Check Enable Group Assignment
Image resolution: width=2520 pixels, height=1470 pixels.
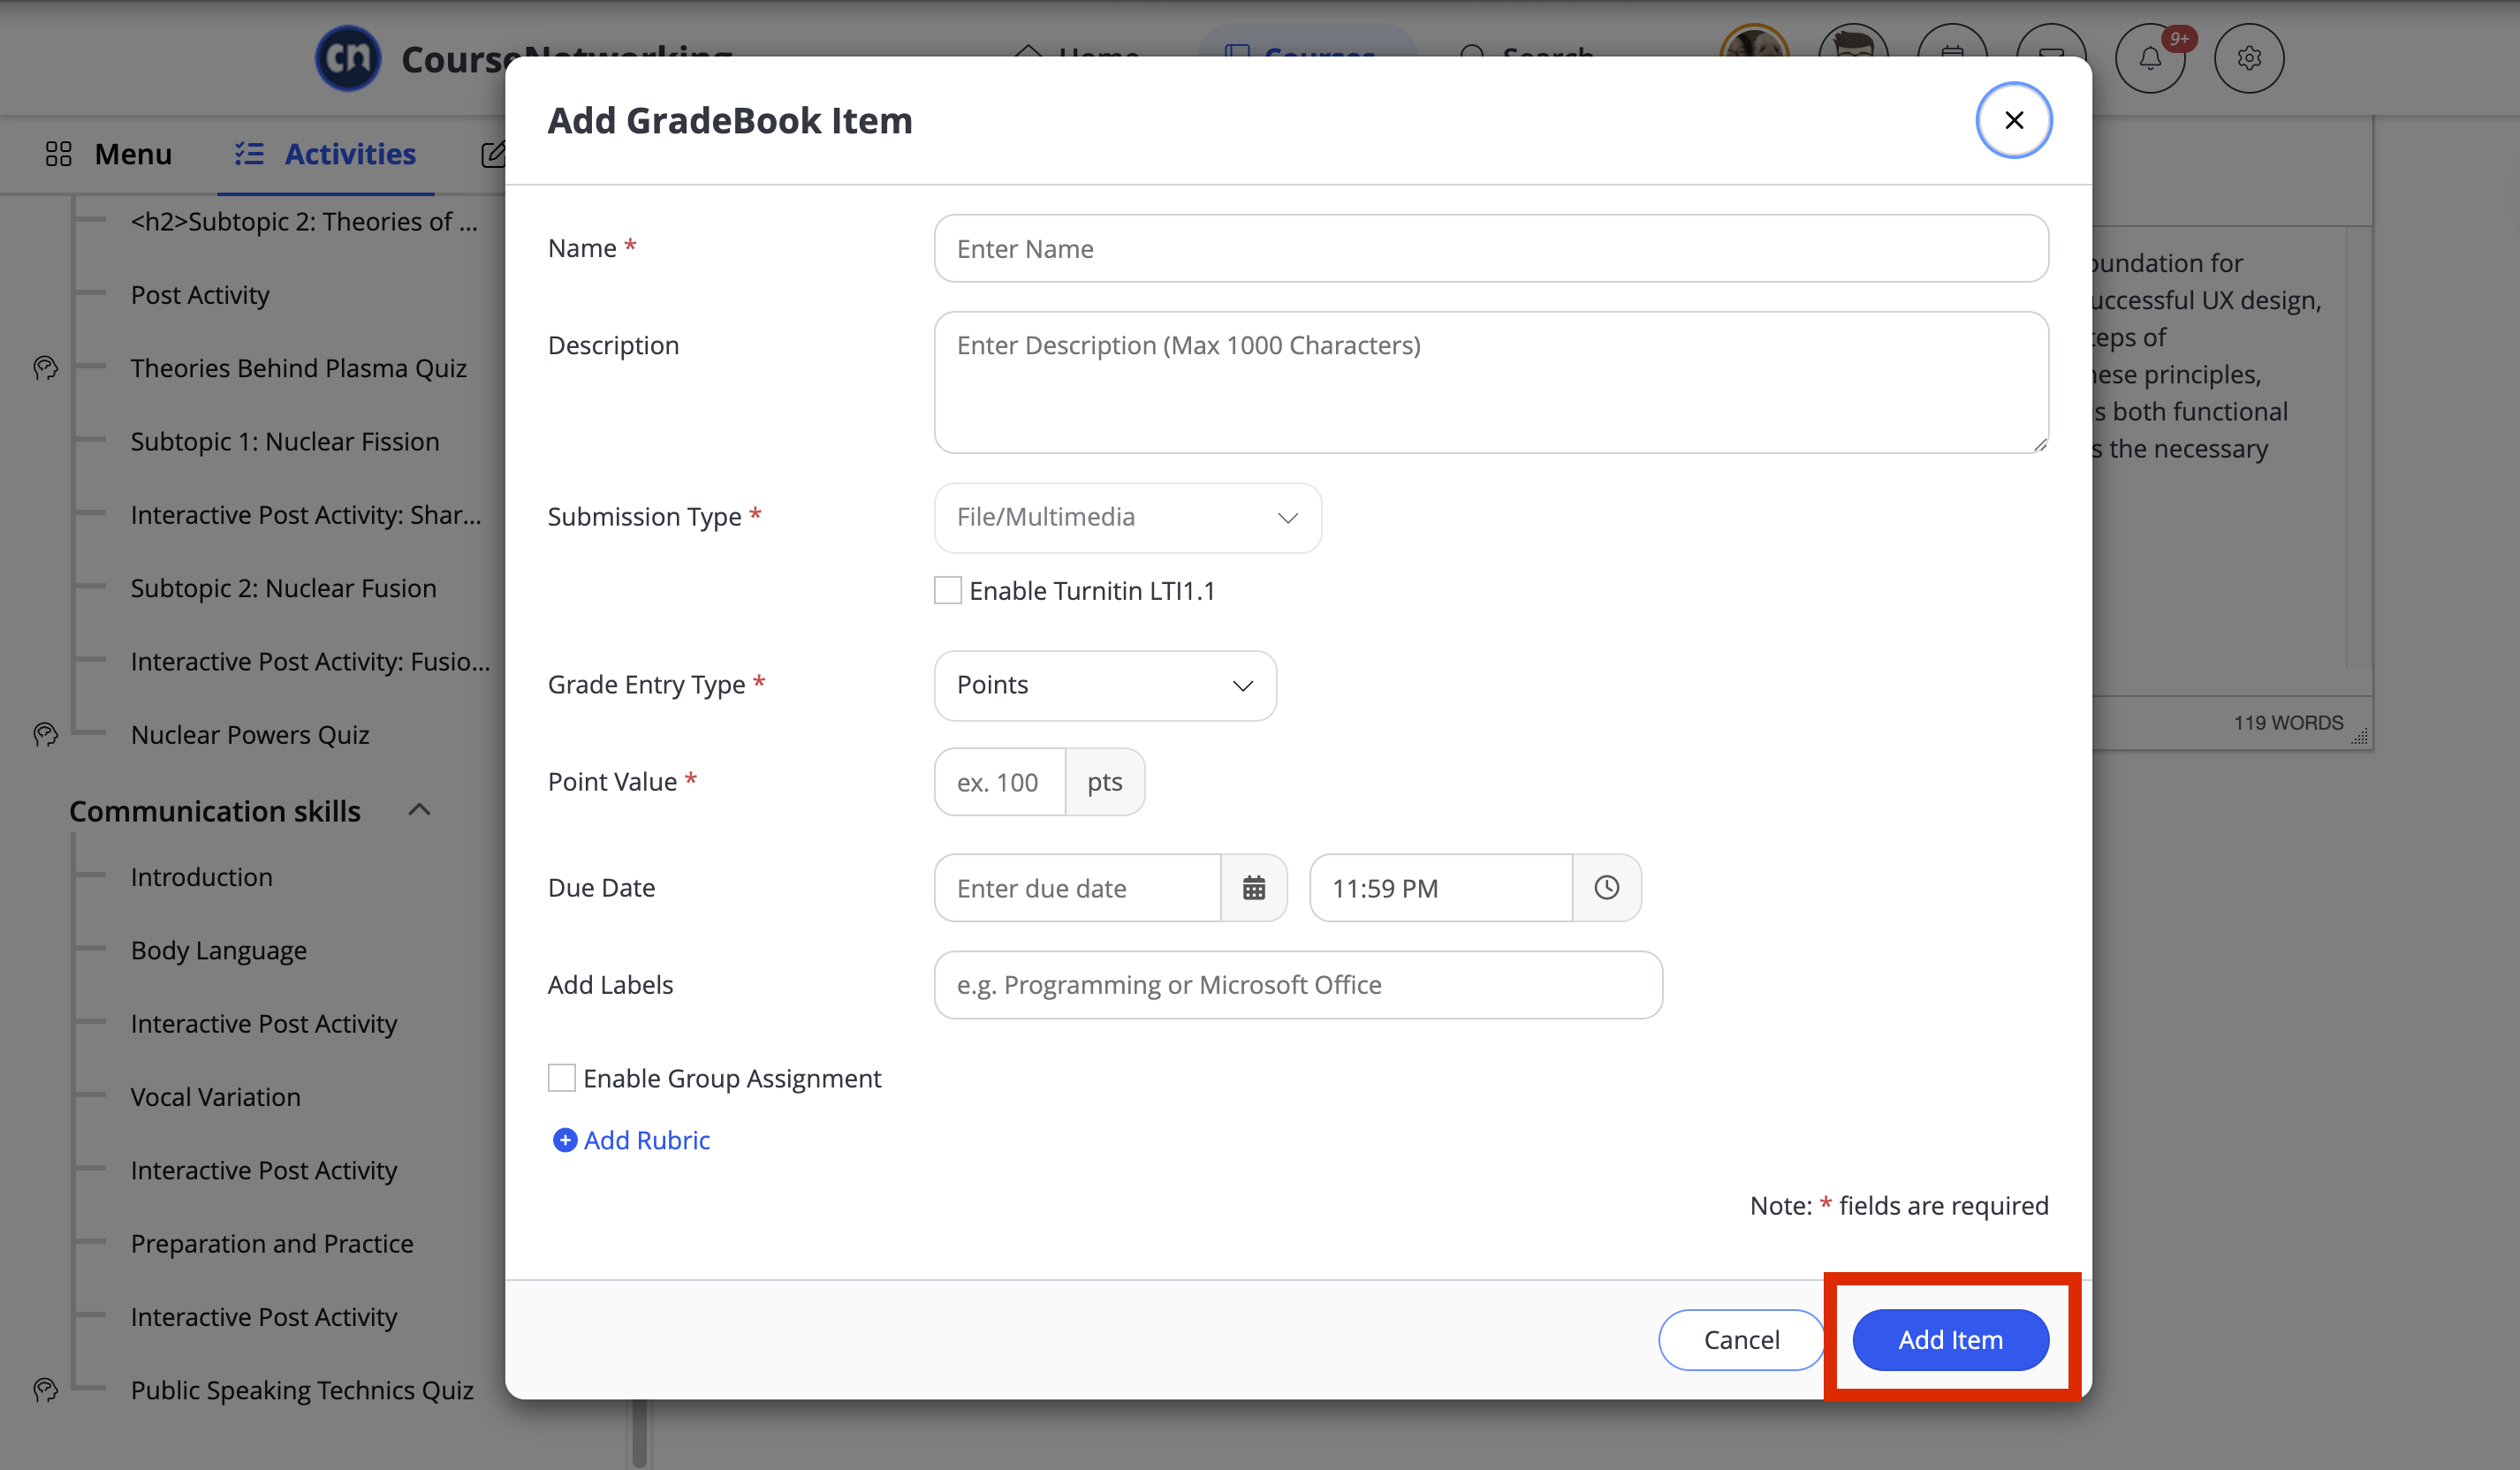[x=562, y=1078]
